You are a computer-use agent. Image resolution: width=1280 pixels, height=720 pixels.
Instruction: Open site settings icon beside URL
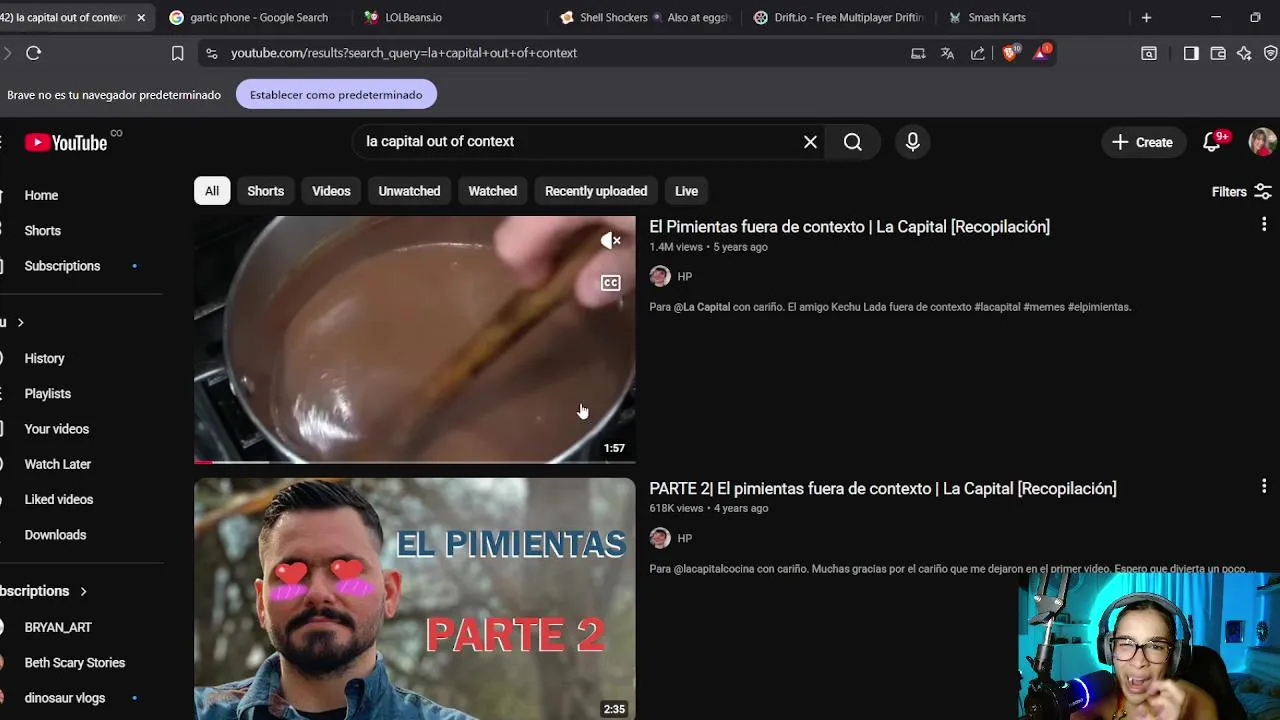pyautogui.click(x=211, y=53)
